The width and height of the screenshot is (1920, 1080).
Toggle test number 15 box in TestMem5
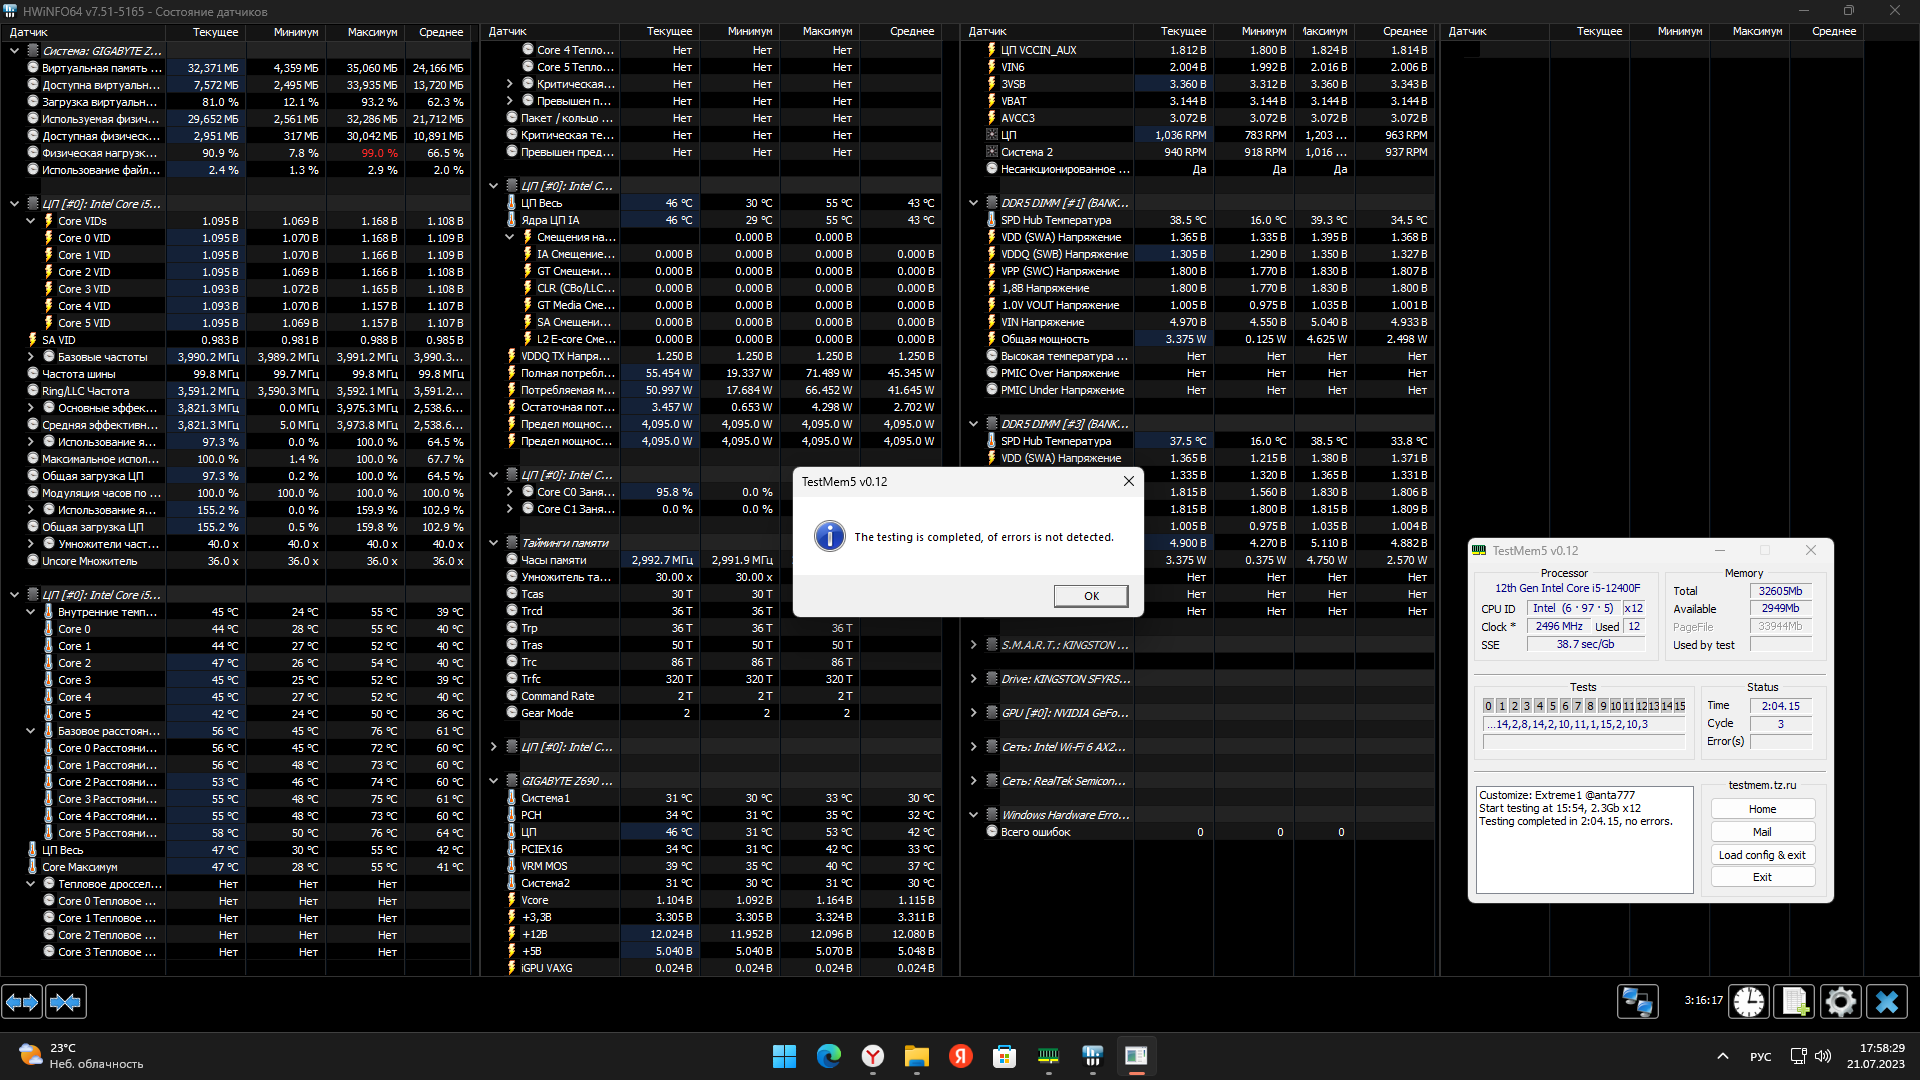click(1680, 706)
